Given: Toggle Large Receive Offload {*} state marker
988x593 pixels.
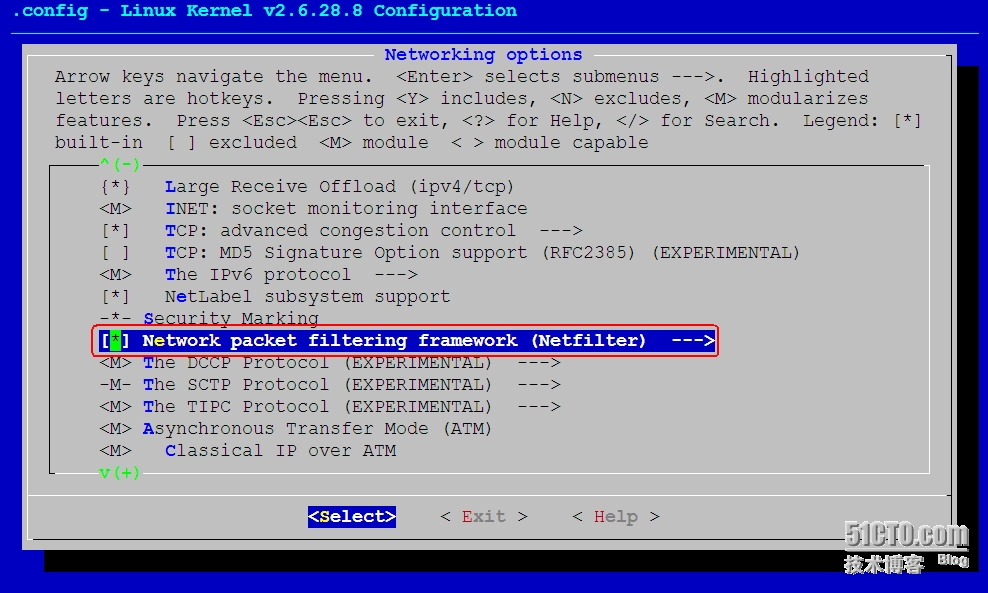Looking at the screenshot, I should point(115,187).
